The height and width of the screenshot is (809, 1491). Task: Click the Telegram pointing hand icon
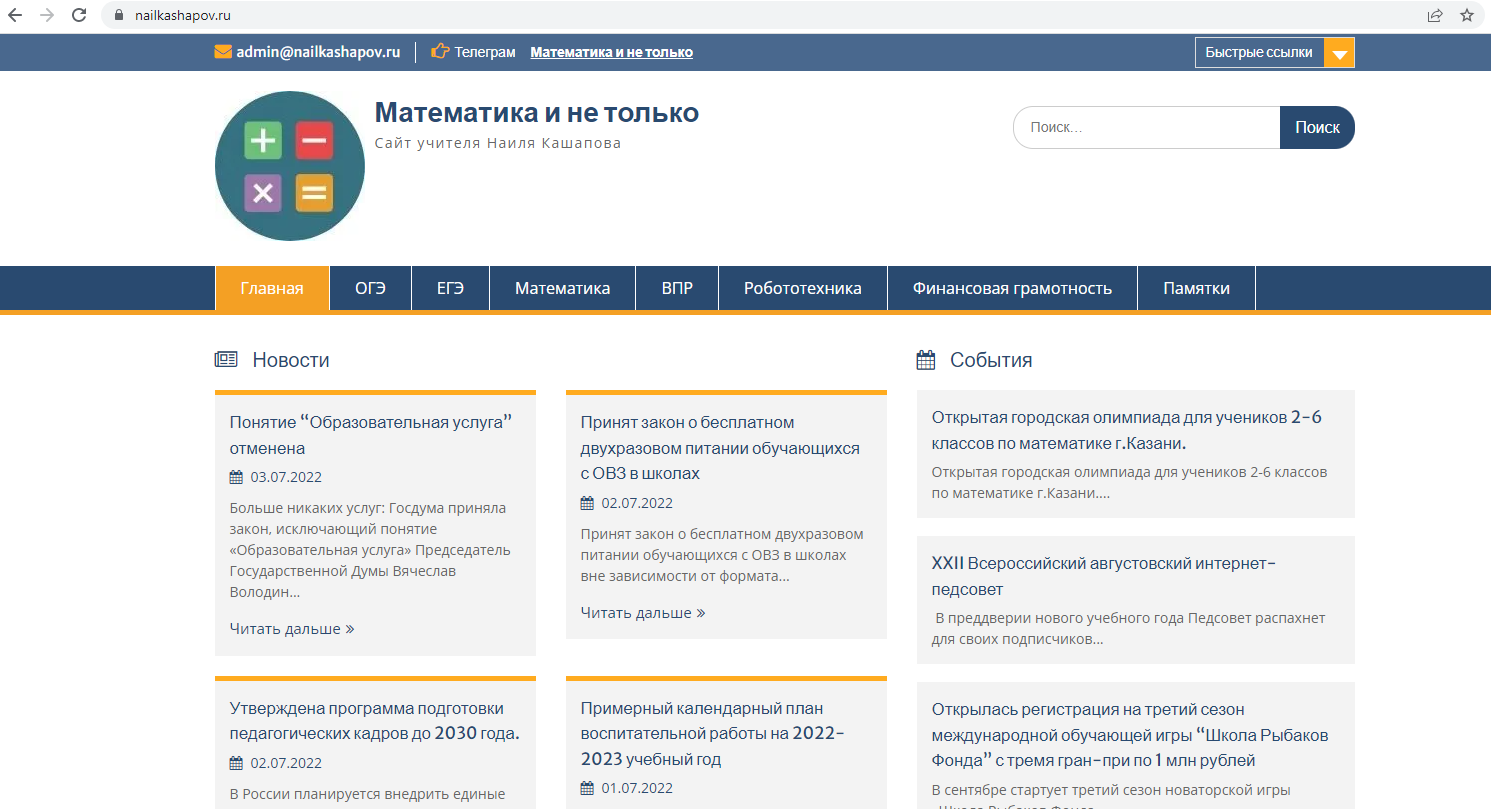click(440, 52)
